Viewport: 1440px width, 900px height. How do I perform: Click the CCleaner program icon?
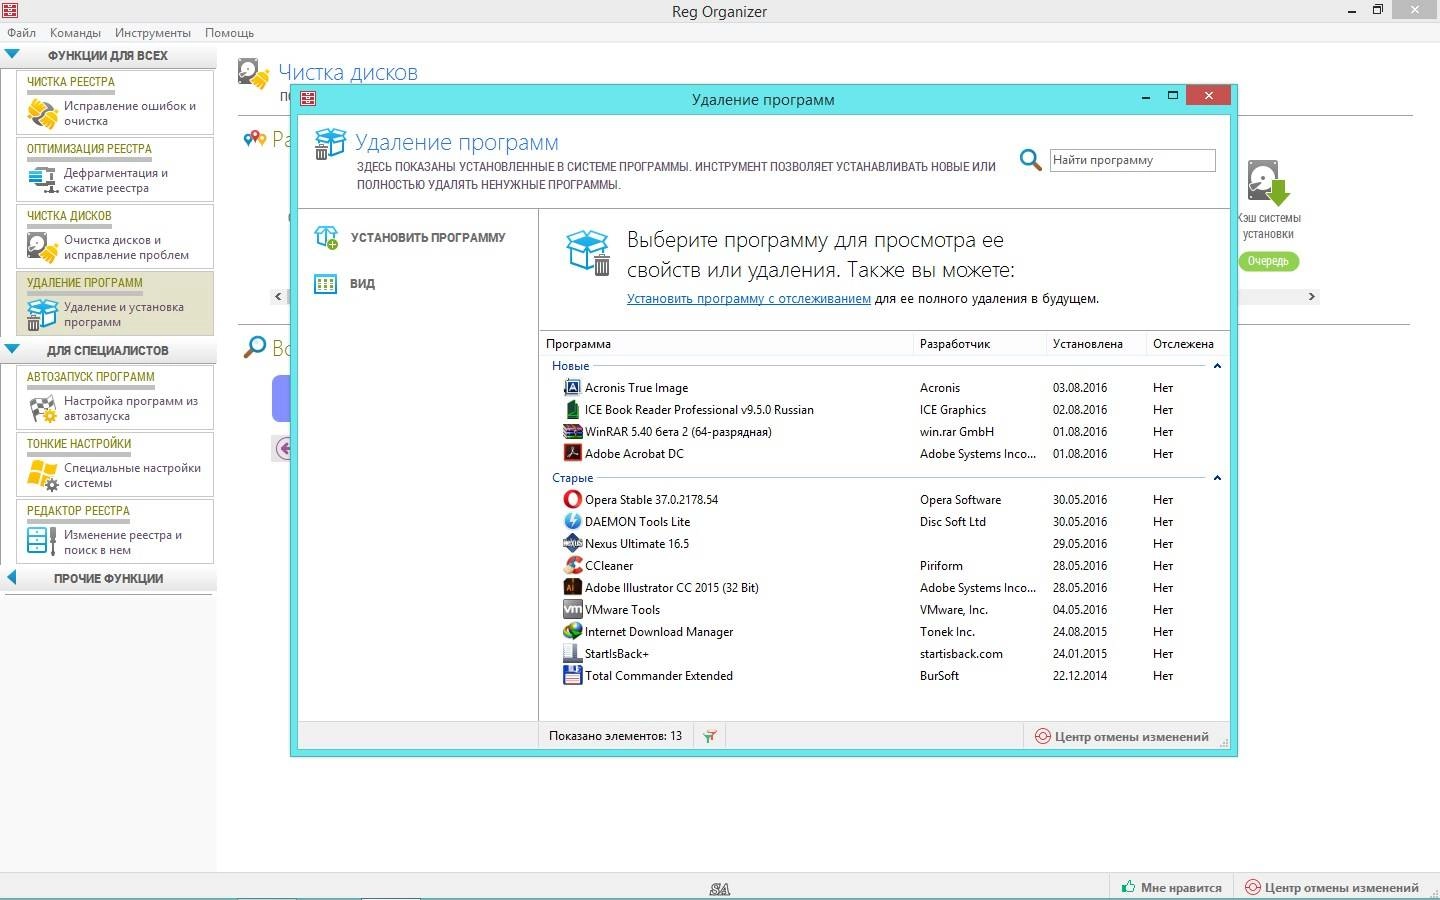(x=572, y=565)
